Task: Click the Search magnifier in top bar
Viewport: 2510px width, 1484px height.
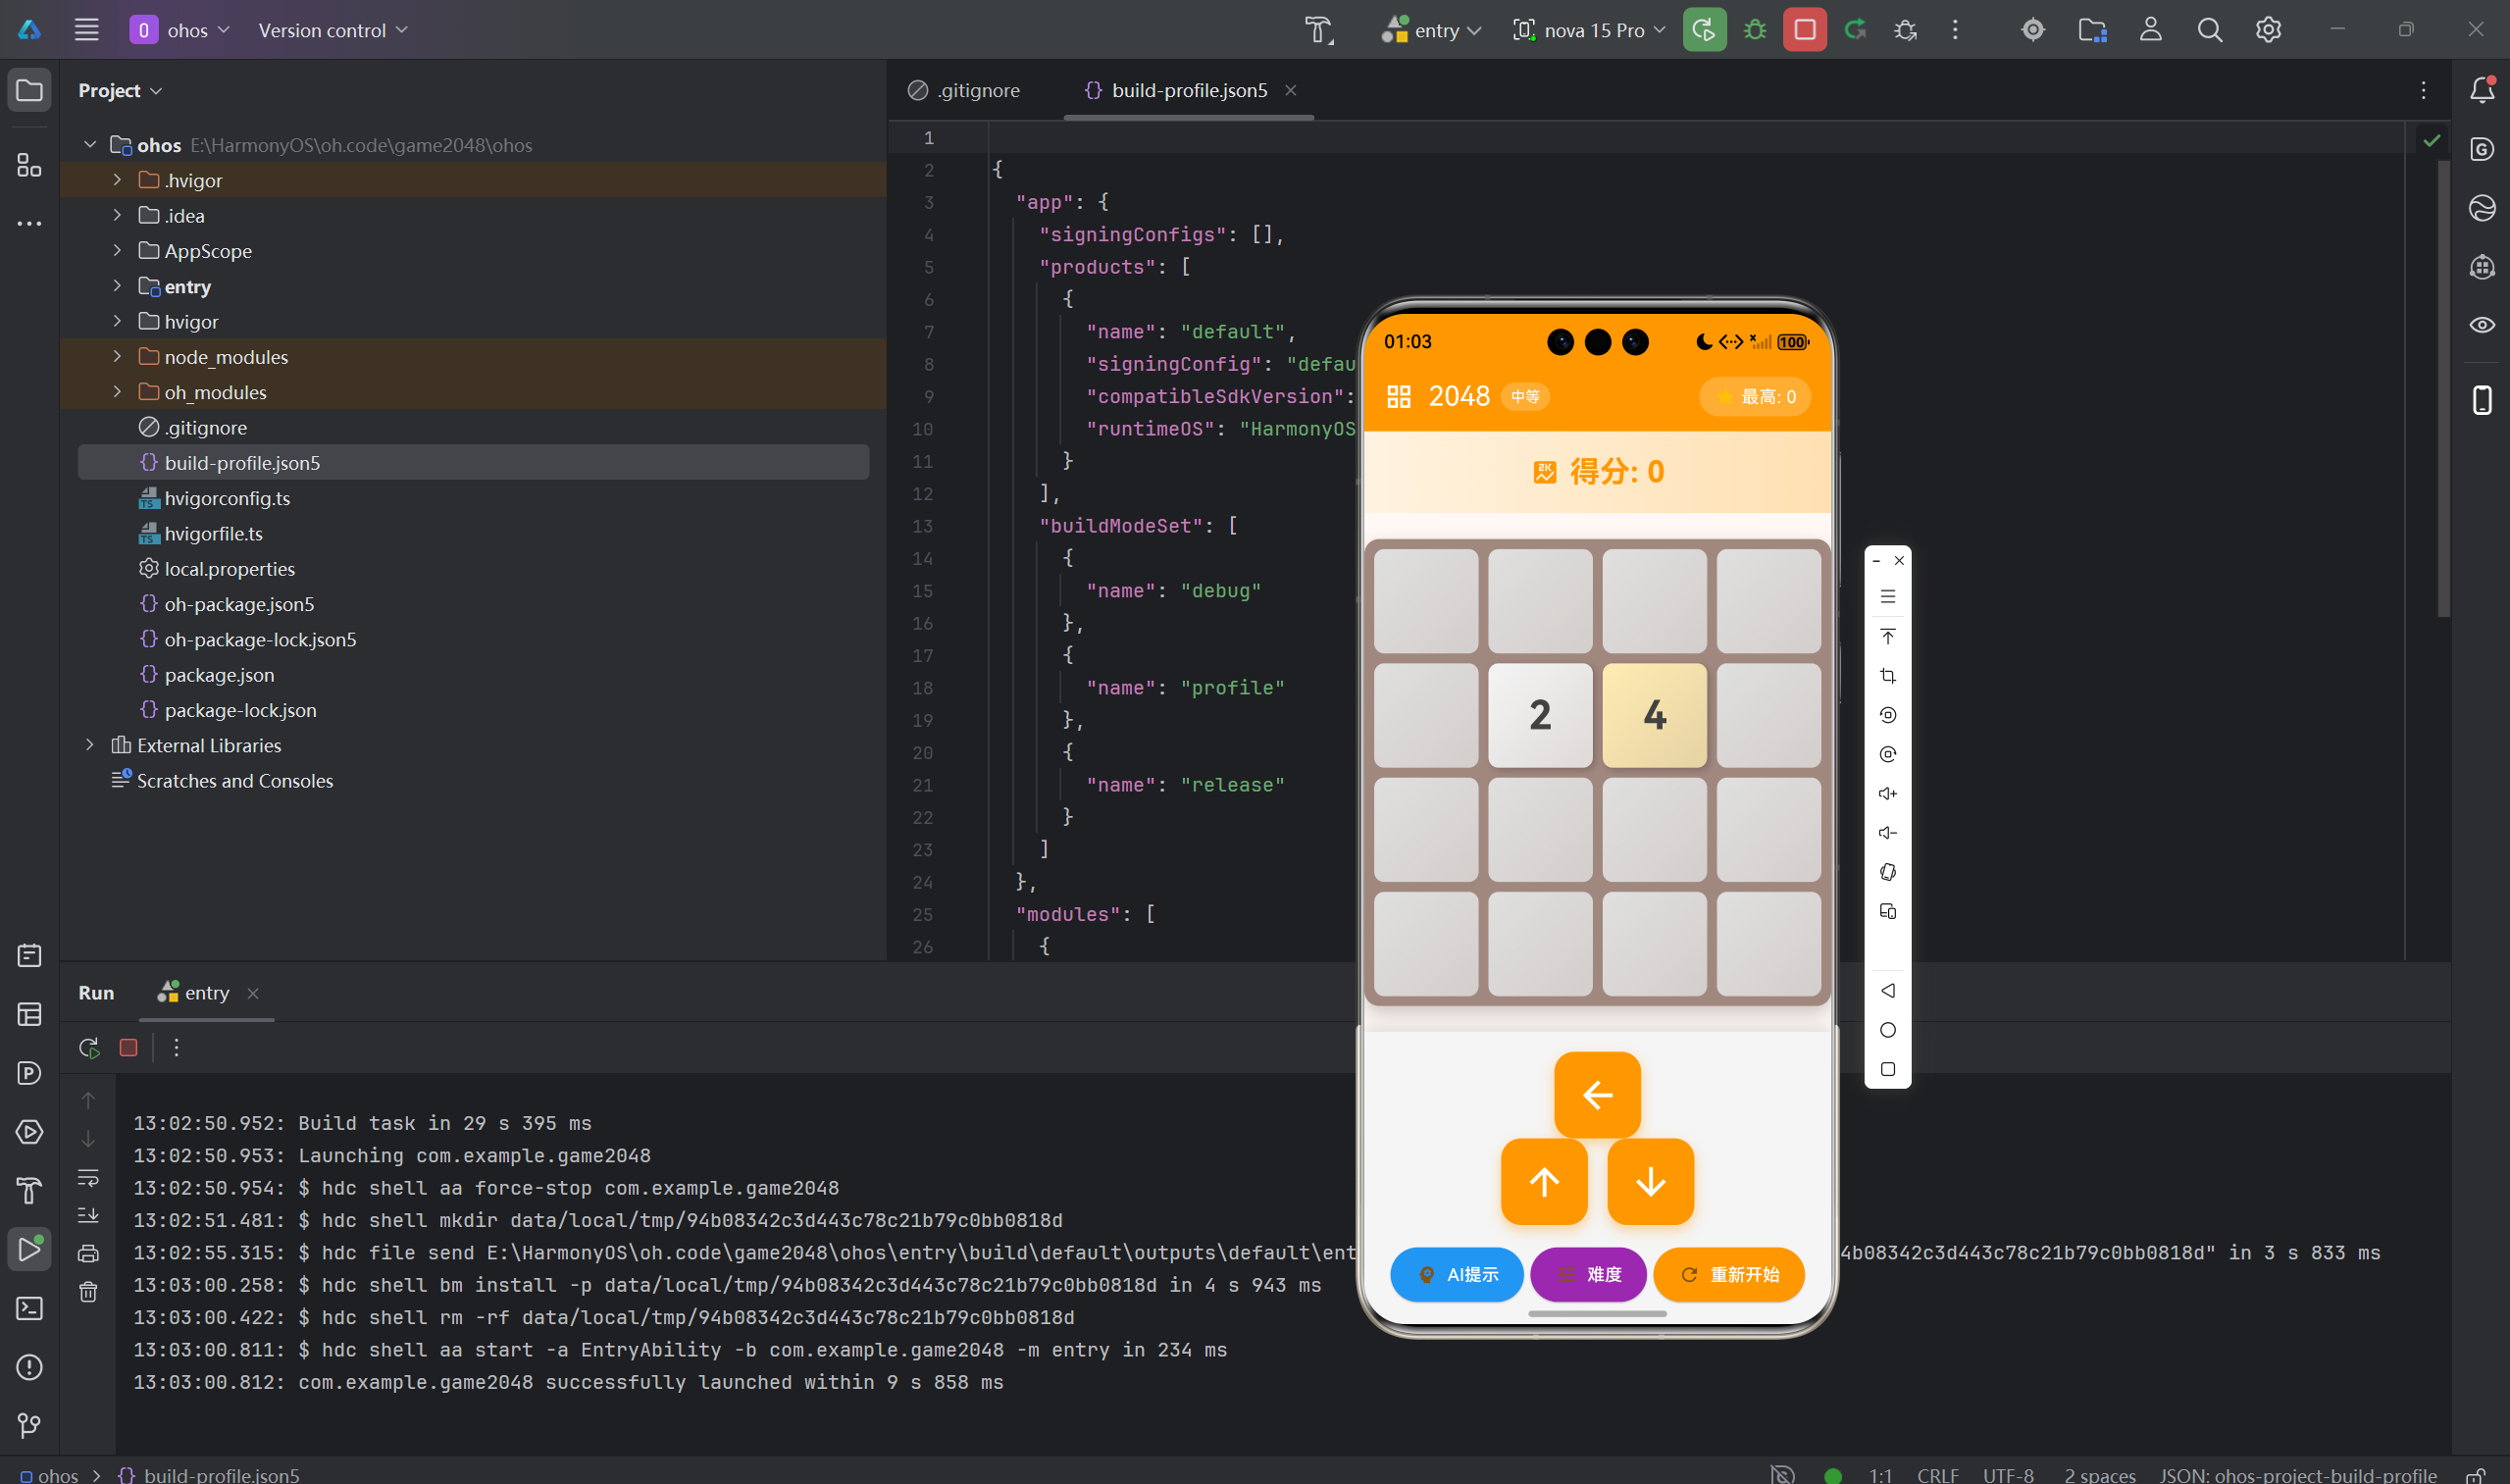Action: click(2209, 30)
